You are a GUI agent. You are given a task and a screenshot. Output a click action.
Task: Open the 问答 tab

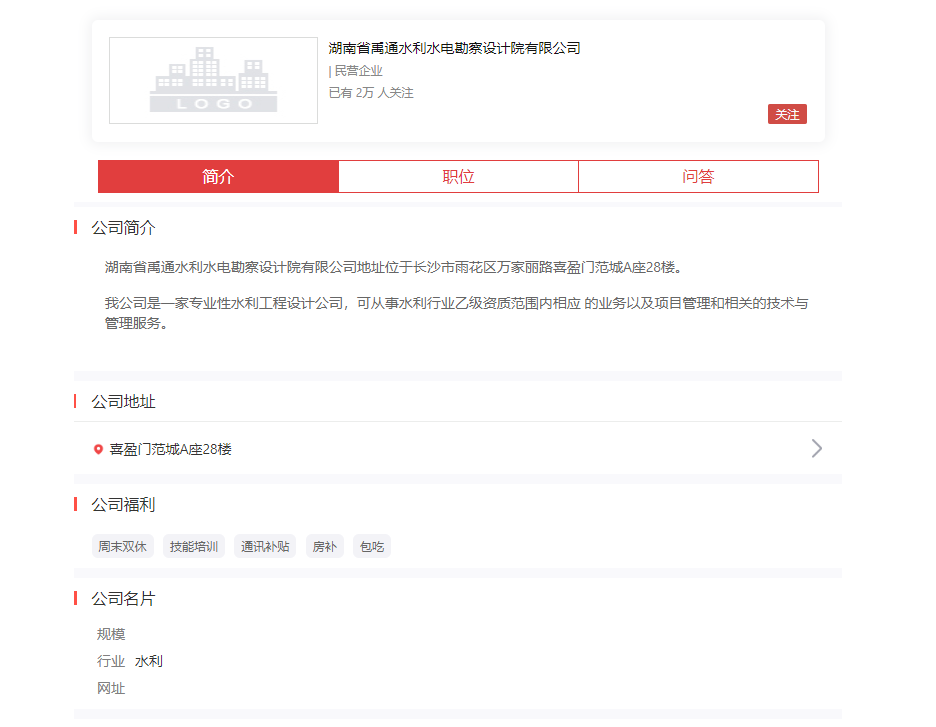(x=698, y=177)
